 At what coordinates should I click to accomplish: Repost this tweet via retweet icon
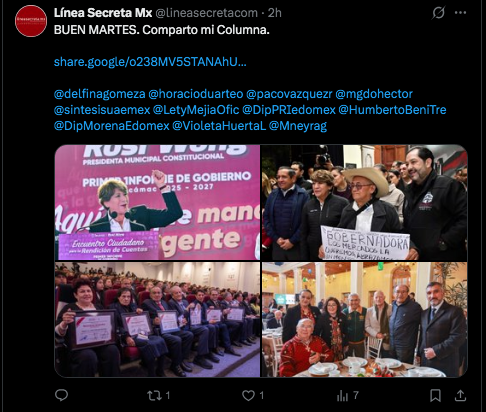tap(155, 396)
